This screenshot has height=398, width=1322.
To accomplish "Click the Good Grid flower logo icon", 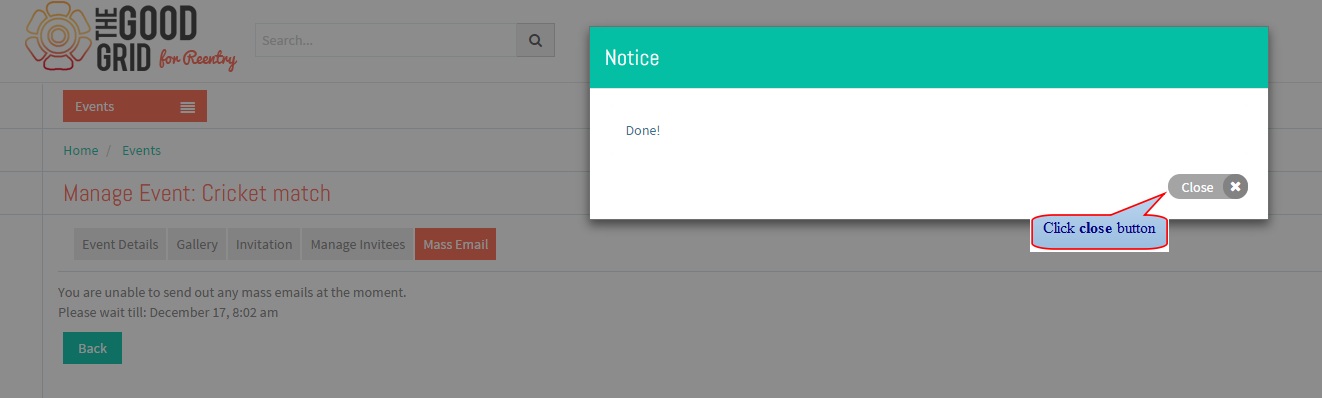I will pos(57,36).
